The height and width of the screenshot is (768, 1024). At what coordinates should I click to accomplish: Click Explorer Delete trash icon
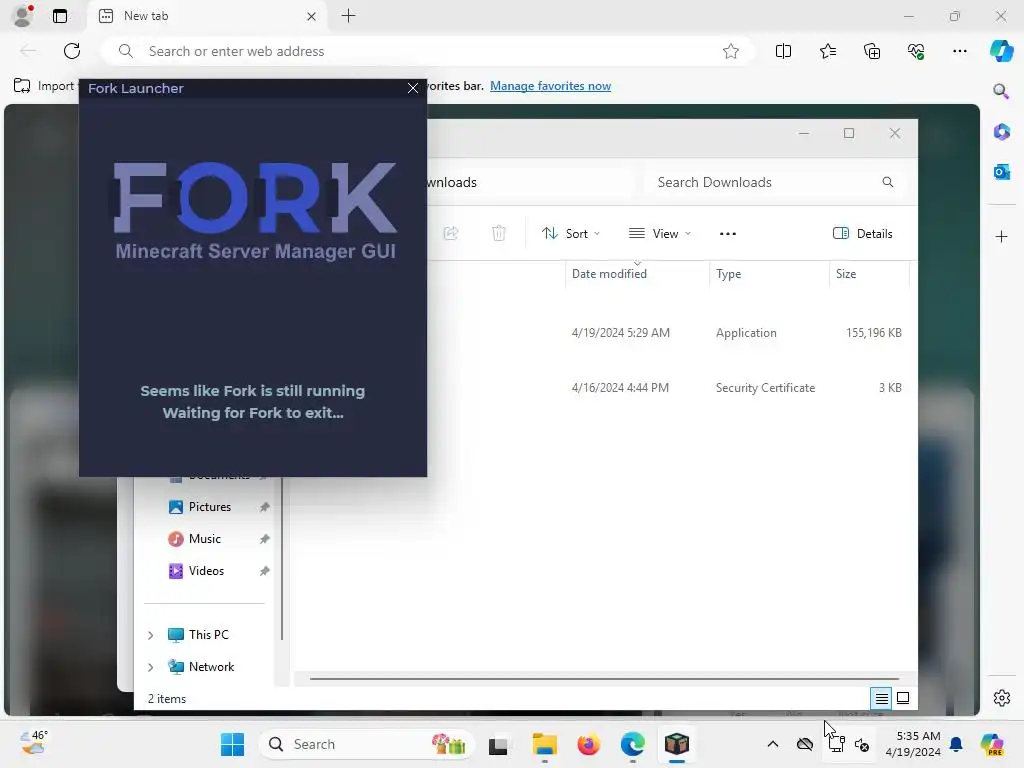[498, 233]
